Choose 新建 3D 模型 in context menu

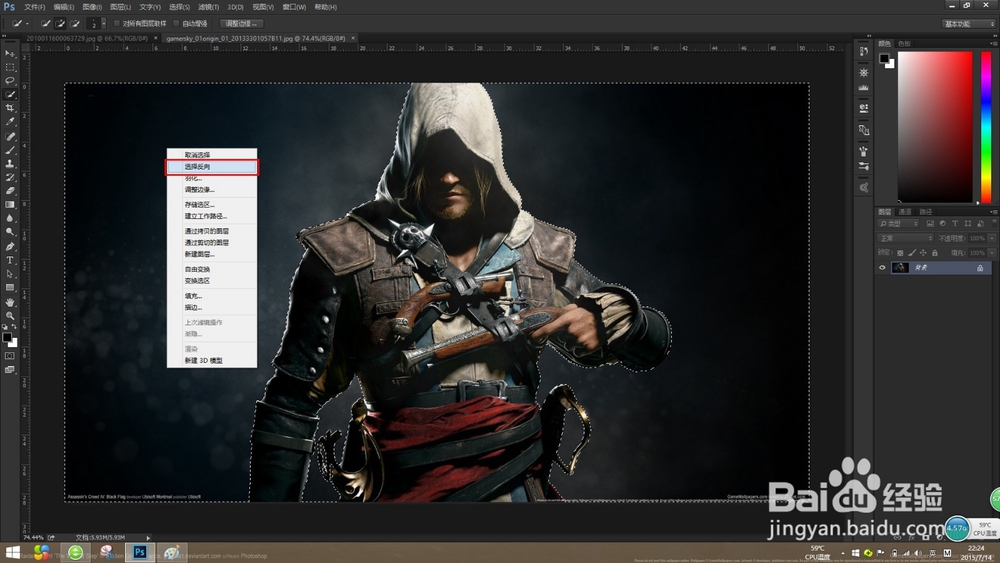click(x=212, y=361)
